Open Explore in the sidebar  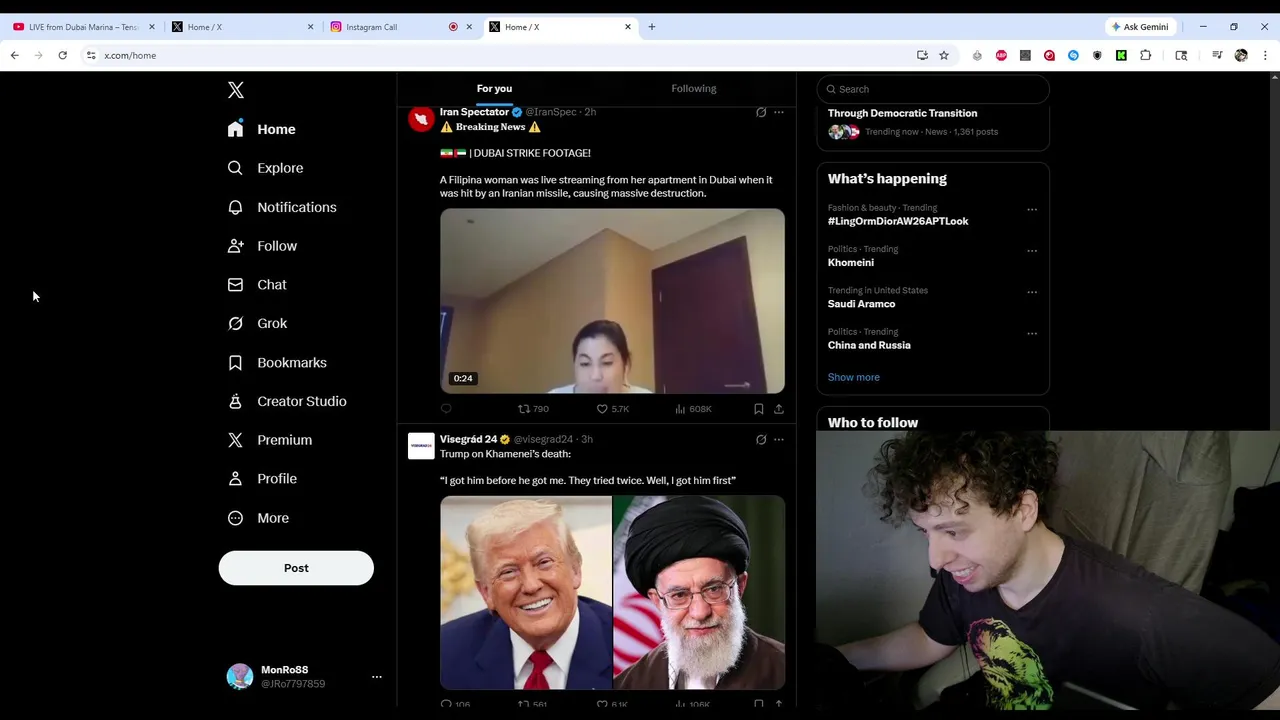tap(265, 168)
